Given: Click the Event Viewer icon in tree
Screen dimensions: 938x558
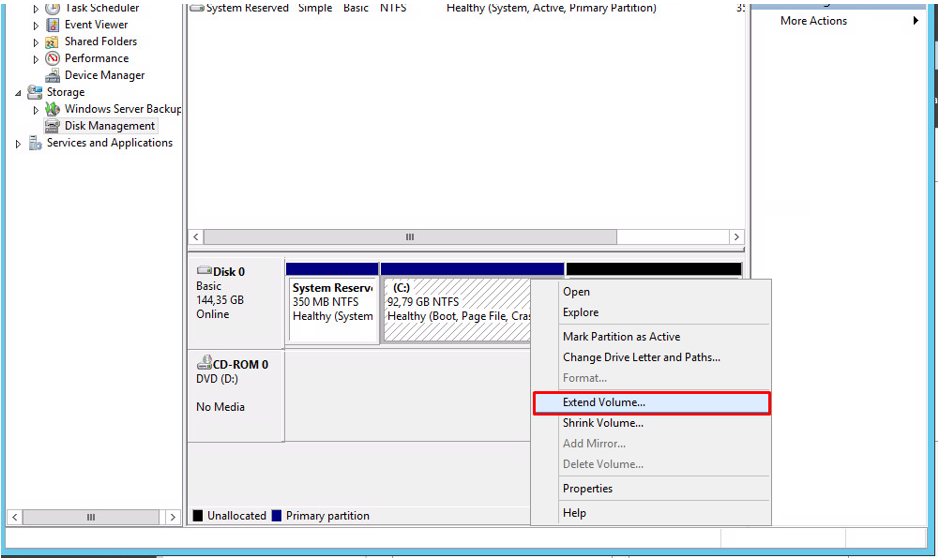Looking at the screenshot, I should point(53,25).
